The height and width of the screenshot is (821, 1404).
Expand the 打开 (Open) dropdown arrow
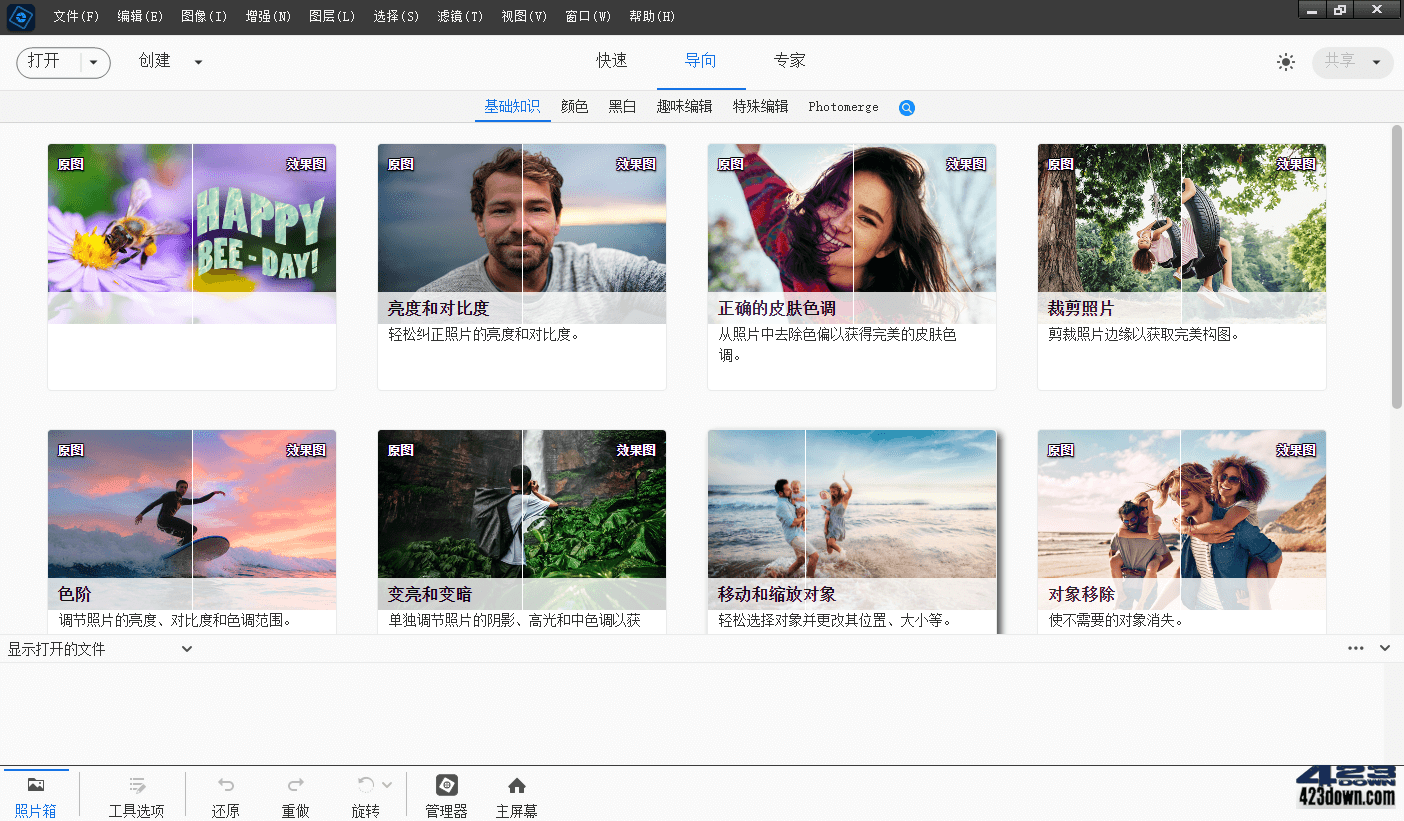(91, 61)
